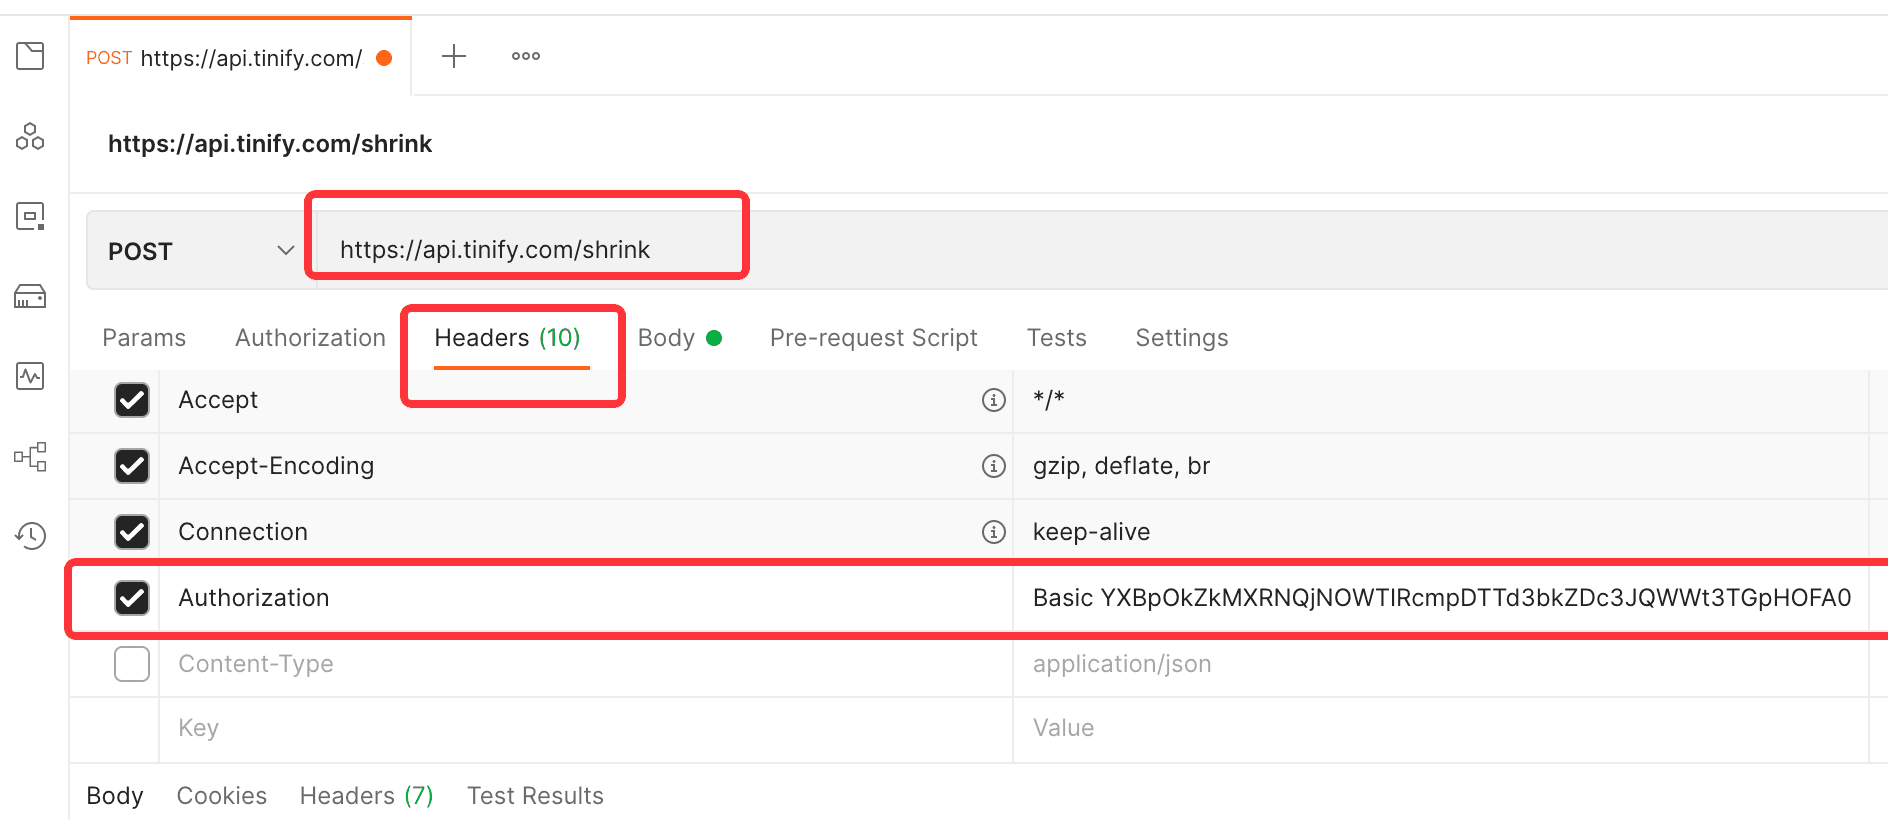Open the tab options ellipsis menu
This screenshot has width=1888, height=820.
(x=526, y=56)
